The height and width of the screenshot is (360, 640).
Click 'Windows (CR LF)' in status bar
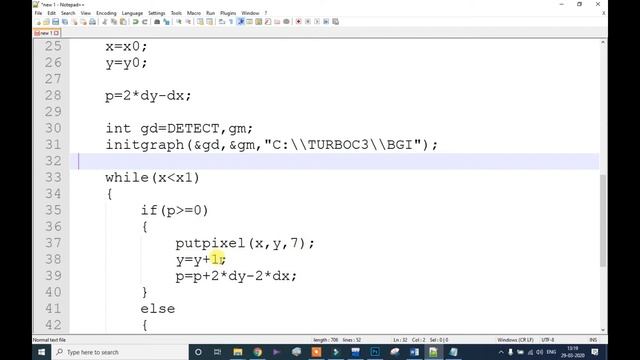pyautogui.click(x=515, y=340)
